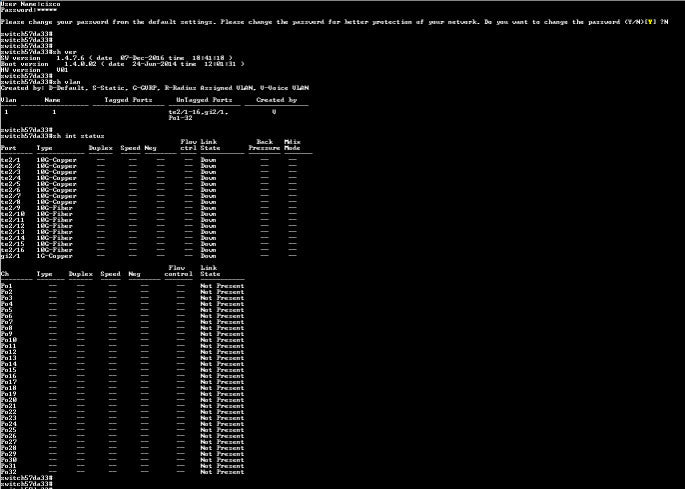
Task: Click the te2/12 port name
Action: point(13,226)
